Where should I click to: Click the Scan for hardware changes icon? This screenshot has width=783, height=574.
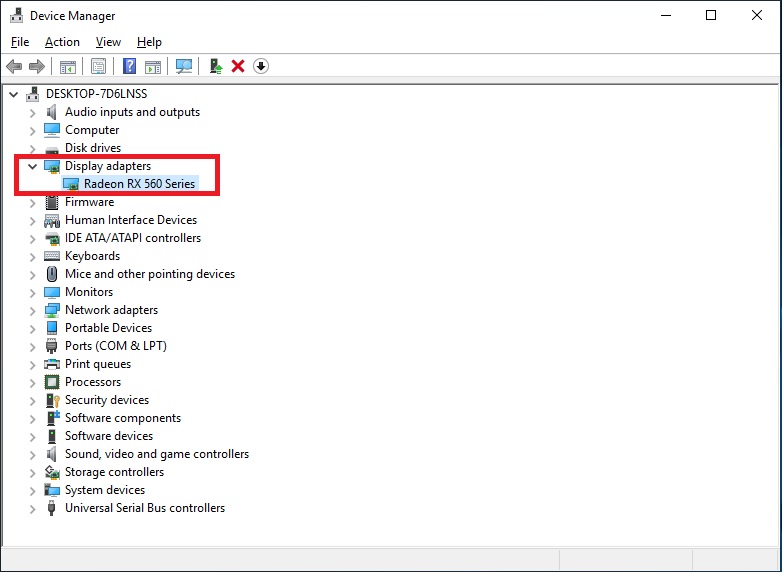coord(184,66)
